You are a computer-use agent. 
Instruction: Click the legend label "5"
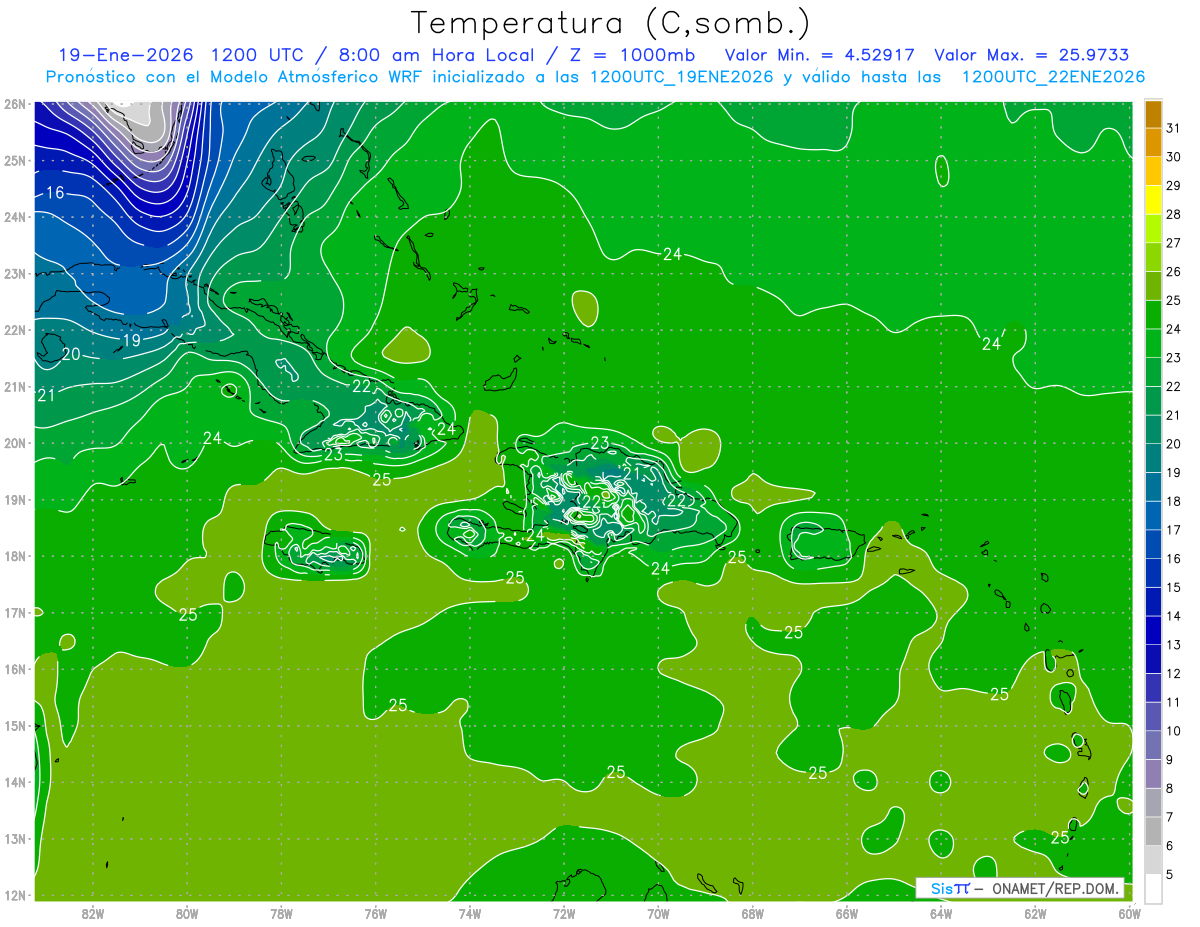1170,874
